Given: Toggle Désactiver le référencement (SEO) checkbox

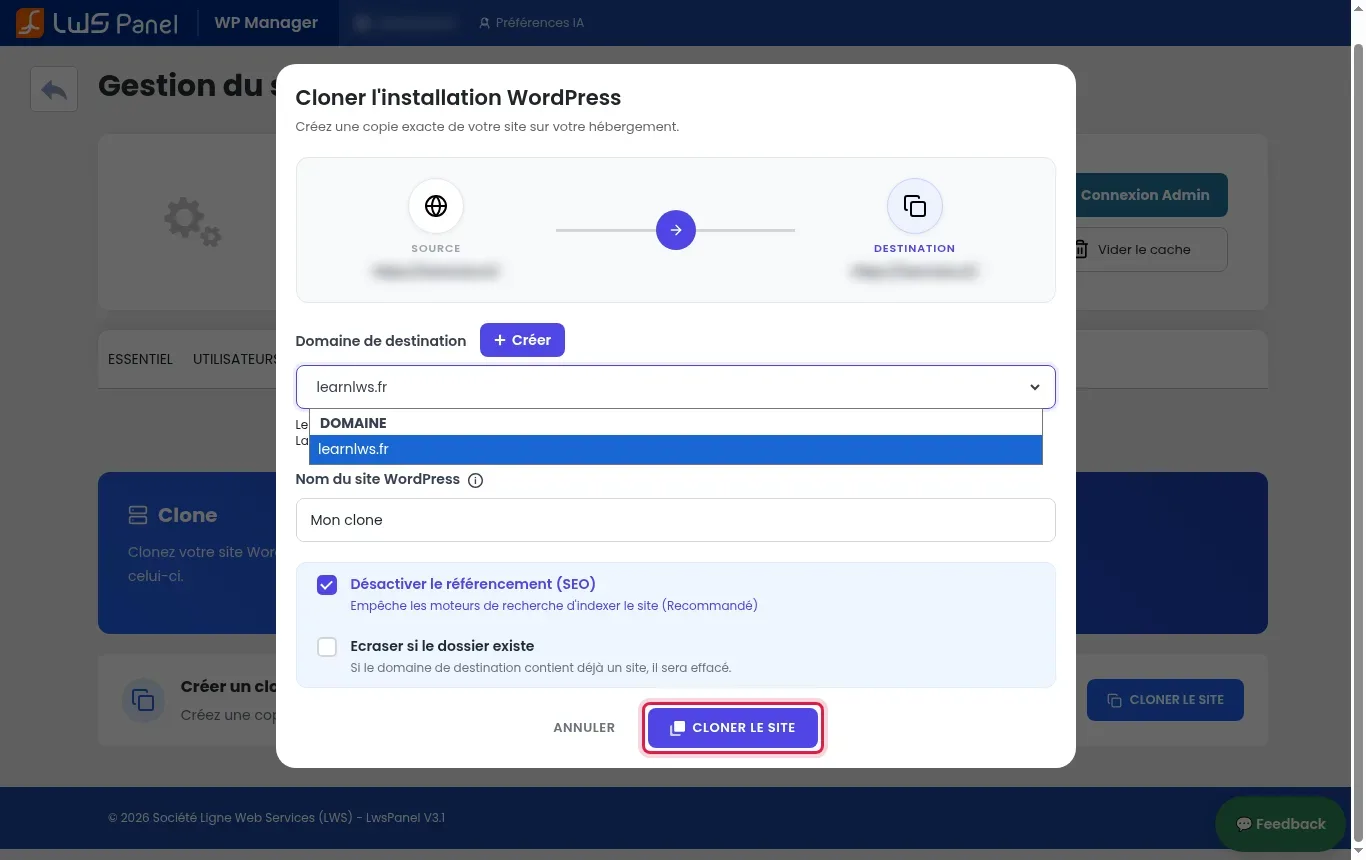Looking at the screenshot, I should tap(327, 585).
